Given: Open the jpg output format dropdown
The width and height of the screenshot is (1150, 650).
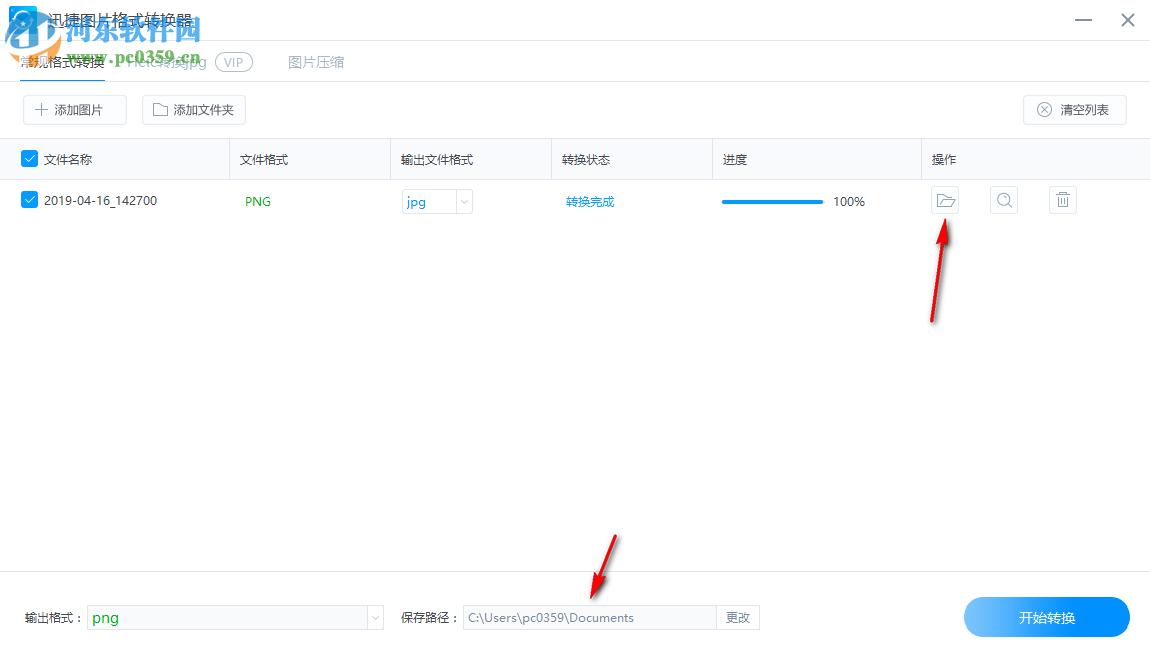Looking at the screenshot, I should (x=430, y=201).
